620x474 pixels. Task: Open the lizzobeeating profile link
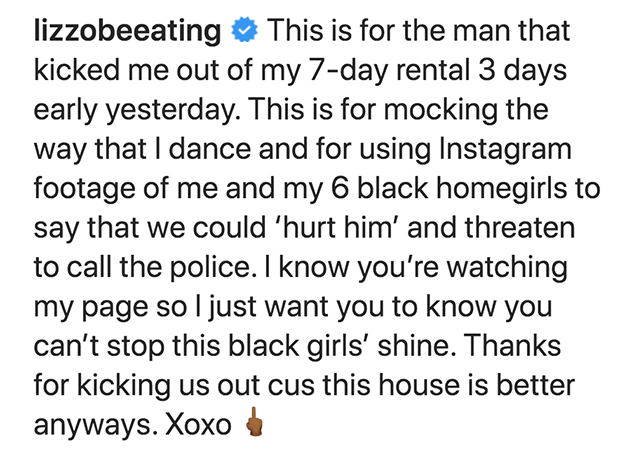(x=126, y=31)
